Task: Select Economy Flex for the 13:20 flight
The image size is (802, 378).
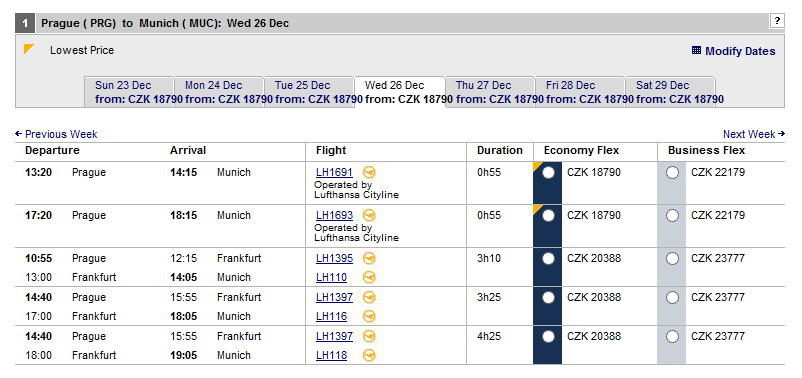Action: pos(548,173)
